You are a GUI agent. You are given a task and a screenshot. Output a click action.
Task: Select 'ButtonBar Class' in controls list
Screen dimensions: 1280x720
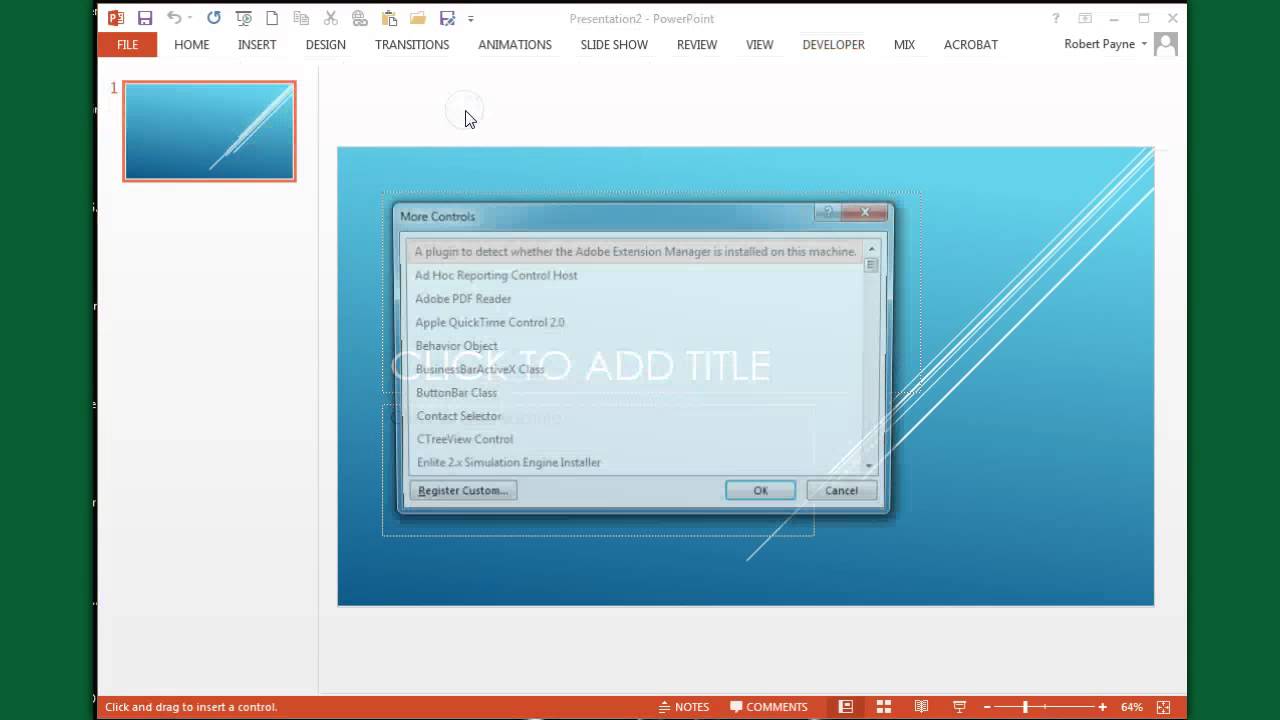coord(635,393)
